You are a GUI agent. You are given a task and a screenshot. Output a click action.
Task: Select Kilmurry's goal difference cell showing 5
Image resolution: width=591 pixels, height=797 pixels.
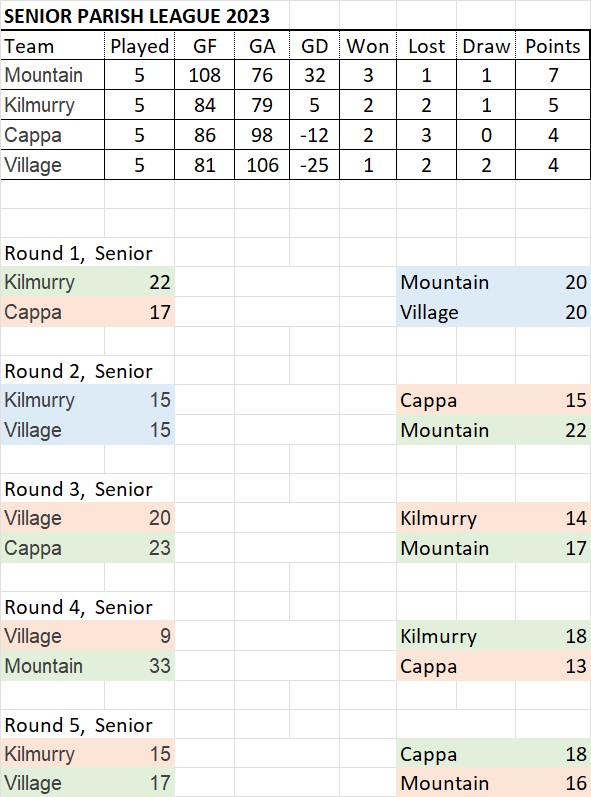pos(314,105)
